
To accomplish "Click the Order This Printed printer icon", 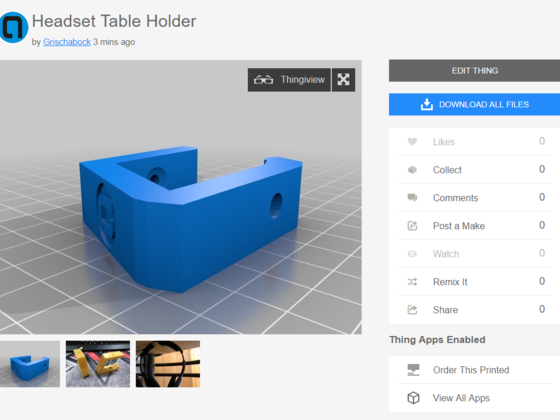I will point(413,370).
